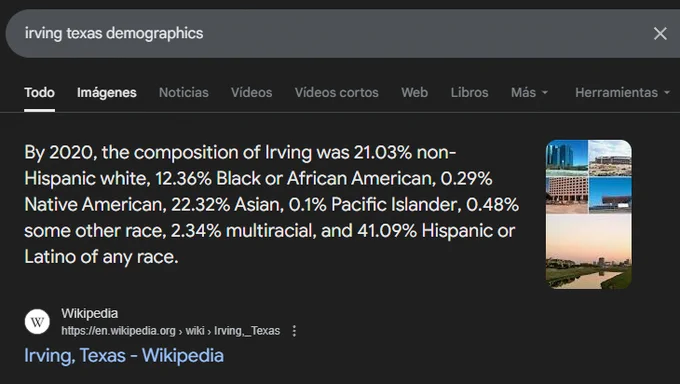The width and height of the screenshot is (680, 384).
Task: Open the three-dot menu beside the Wikipedia result
Action: 294,331
